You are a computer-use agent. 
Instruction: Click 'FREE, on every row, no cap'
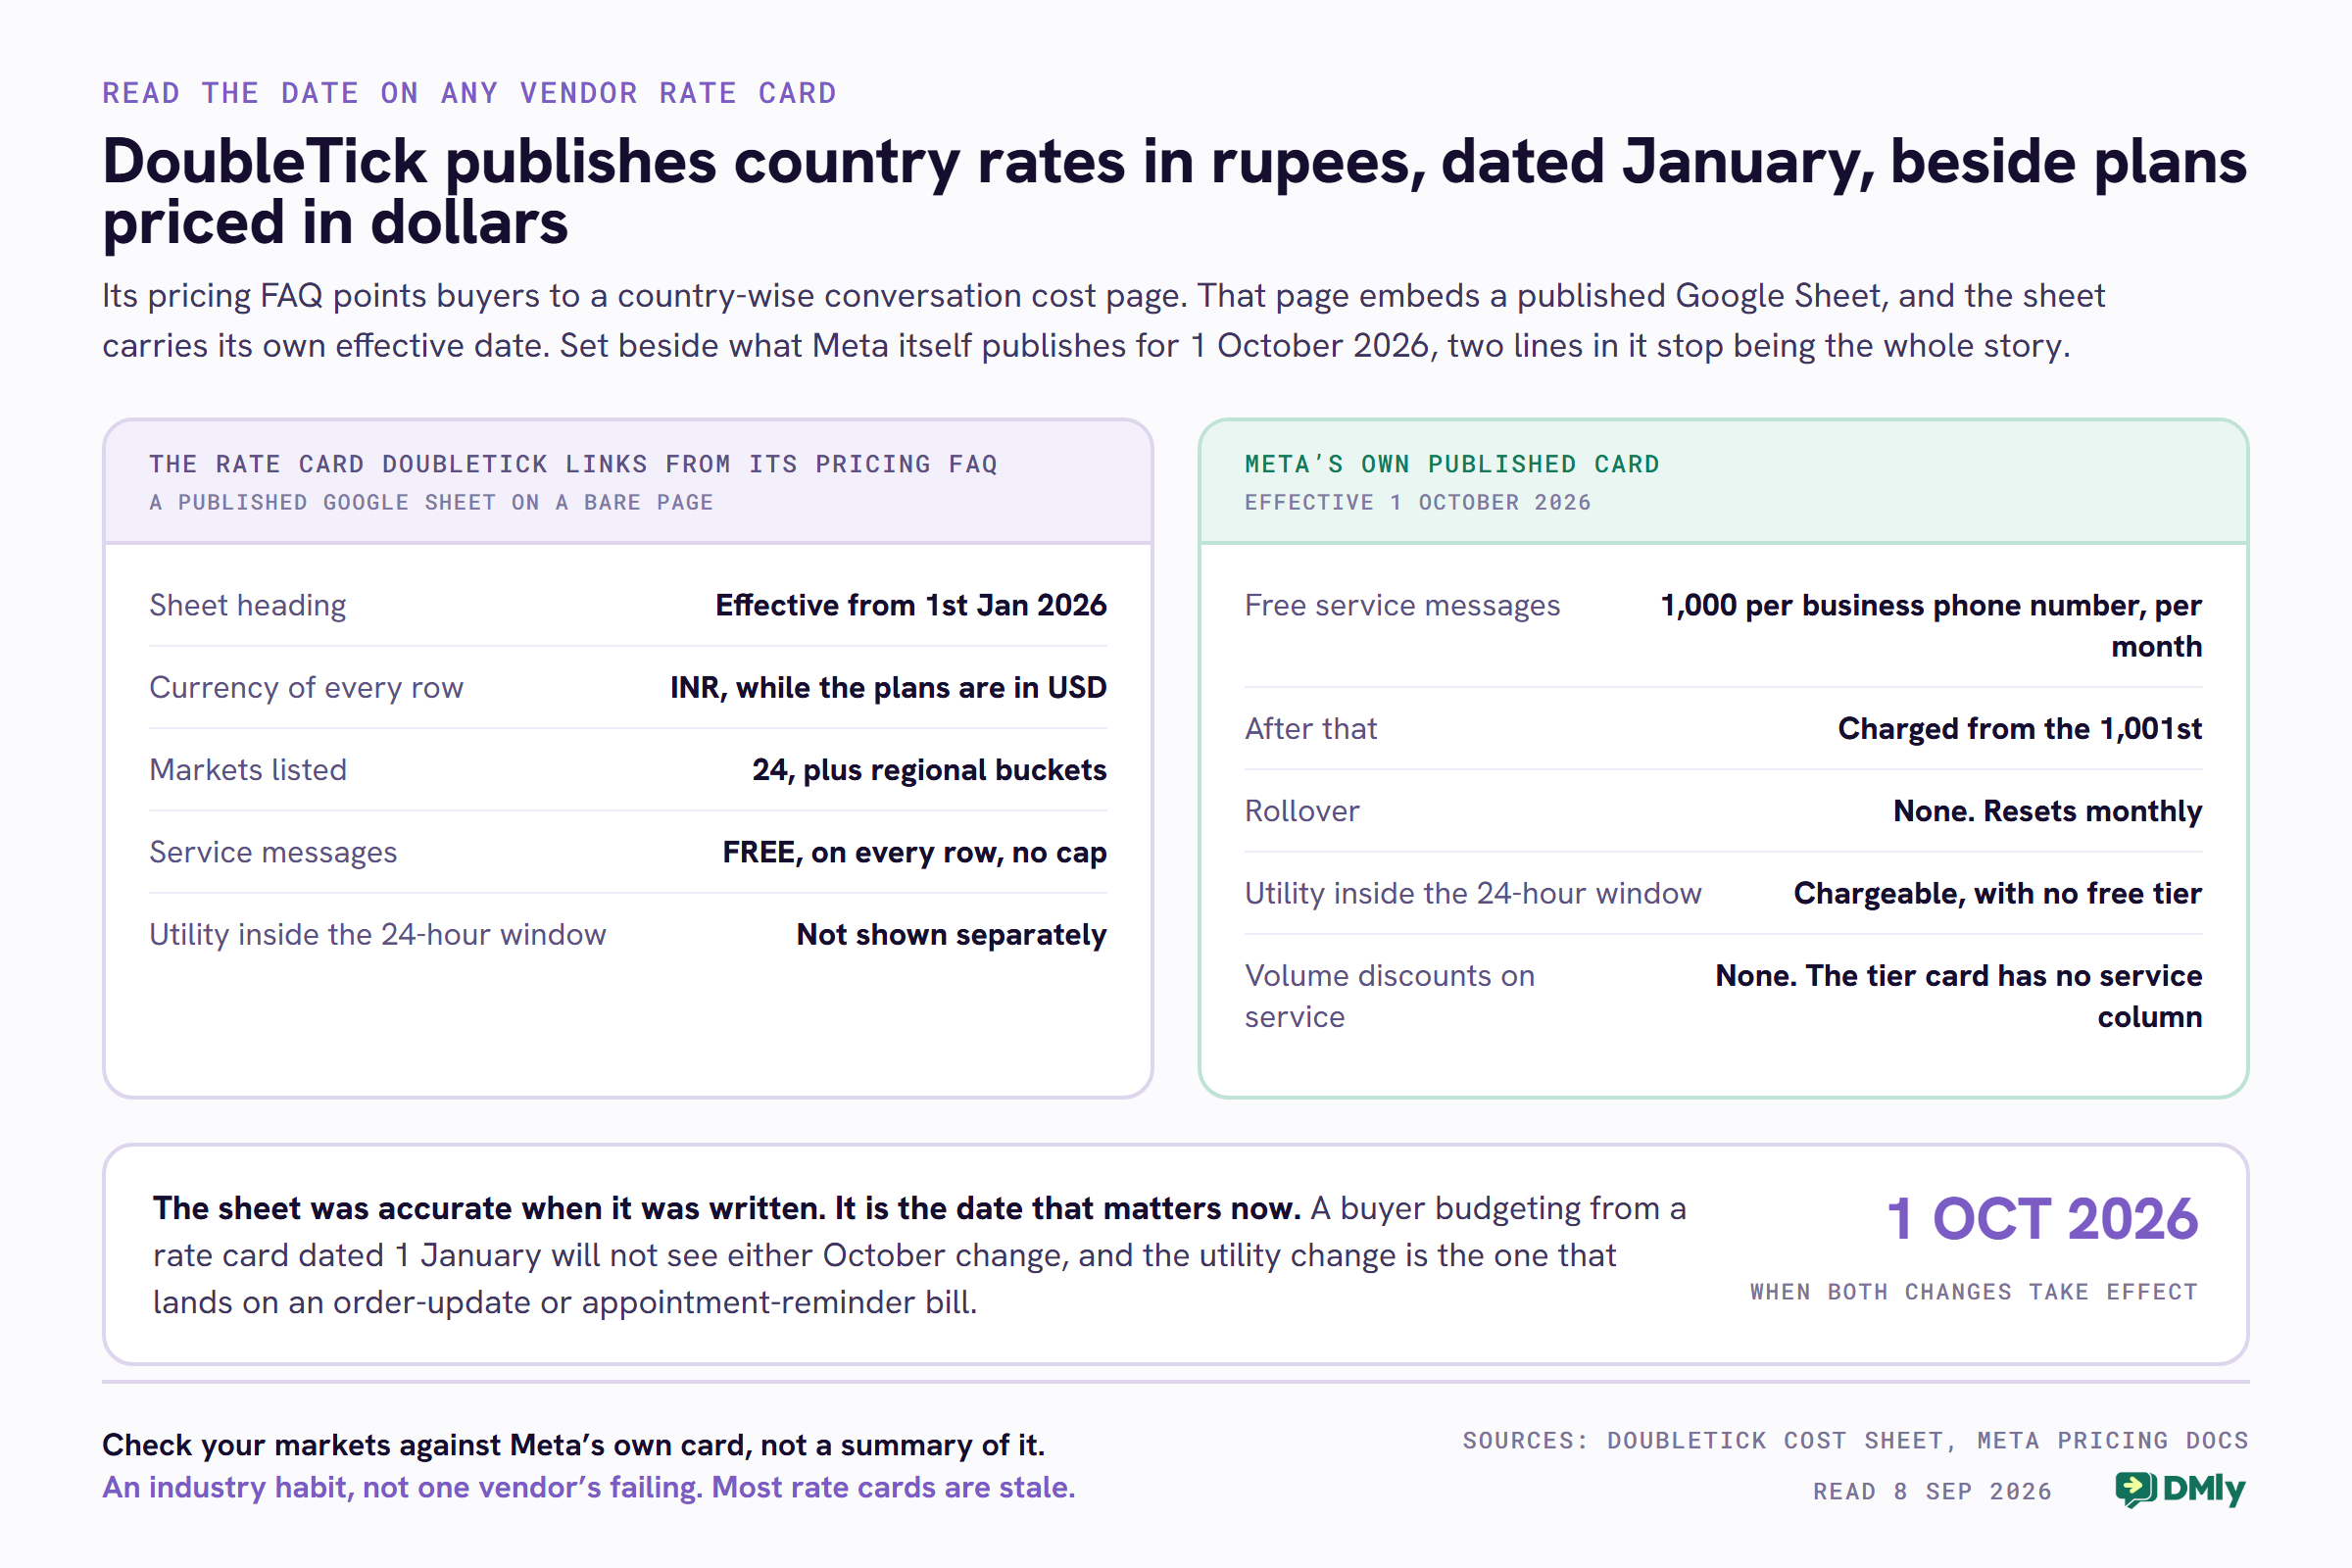pyautogui.click(x=914, y=852)
